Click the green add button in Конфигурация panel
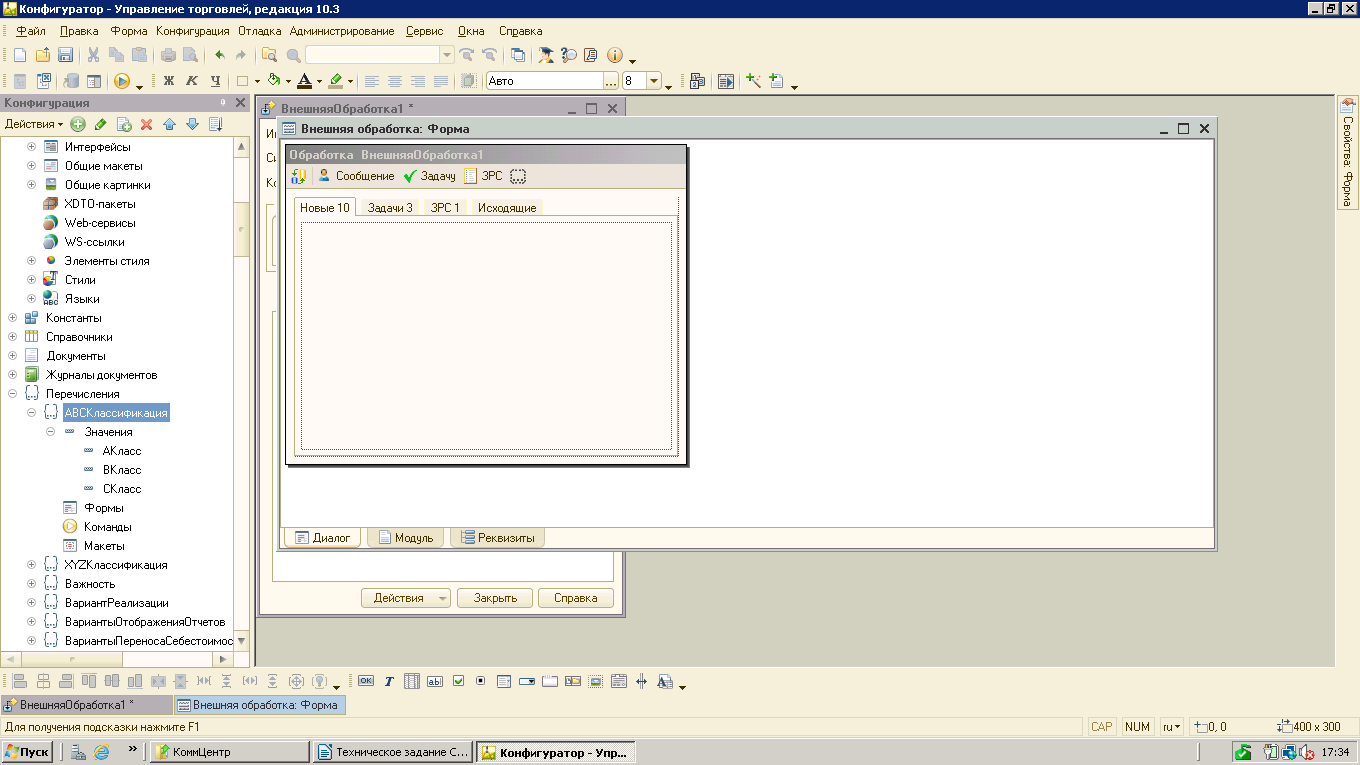1360x765 pixels. (78, 125)
